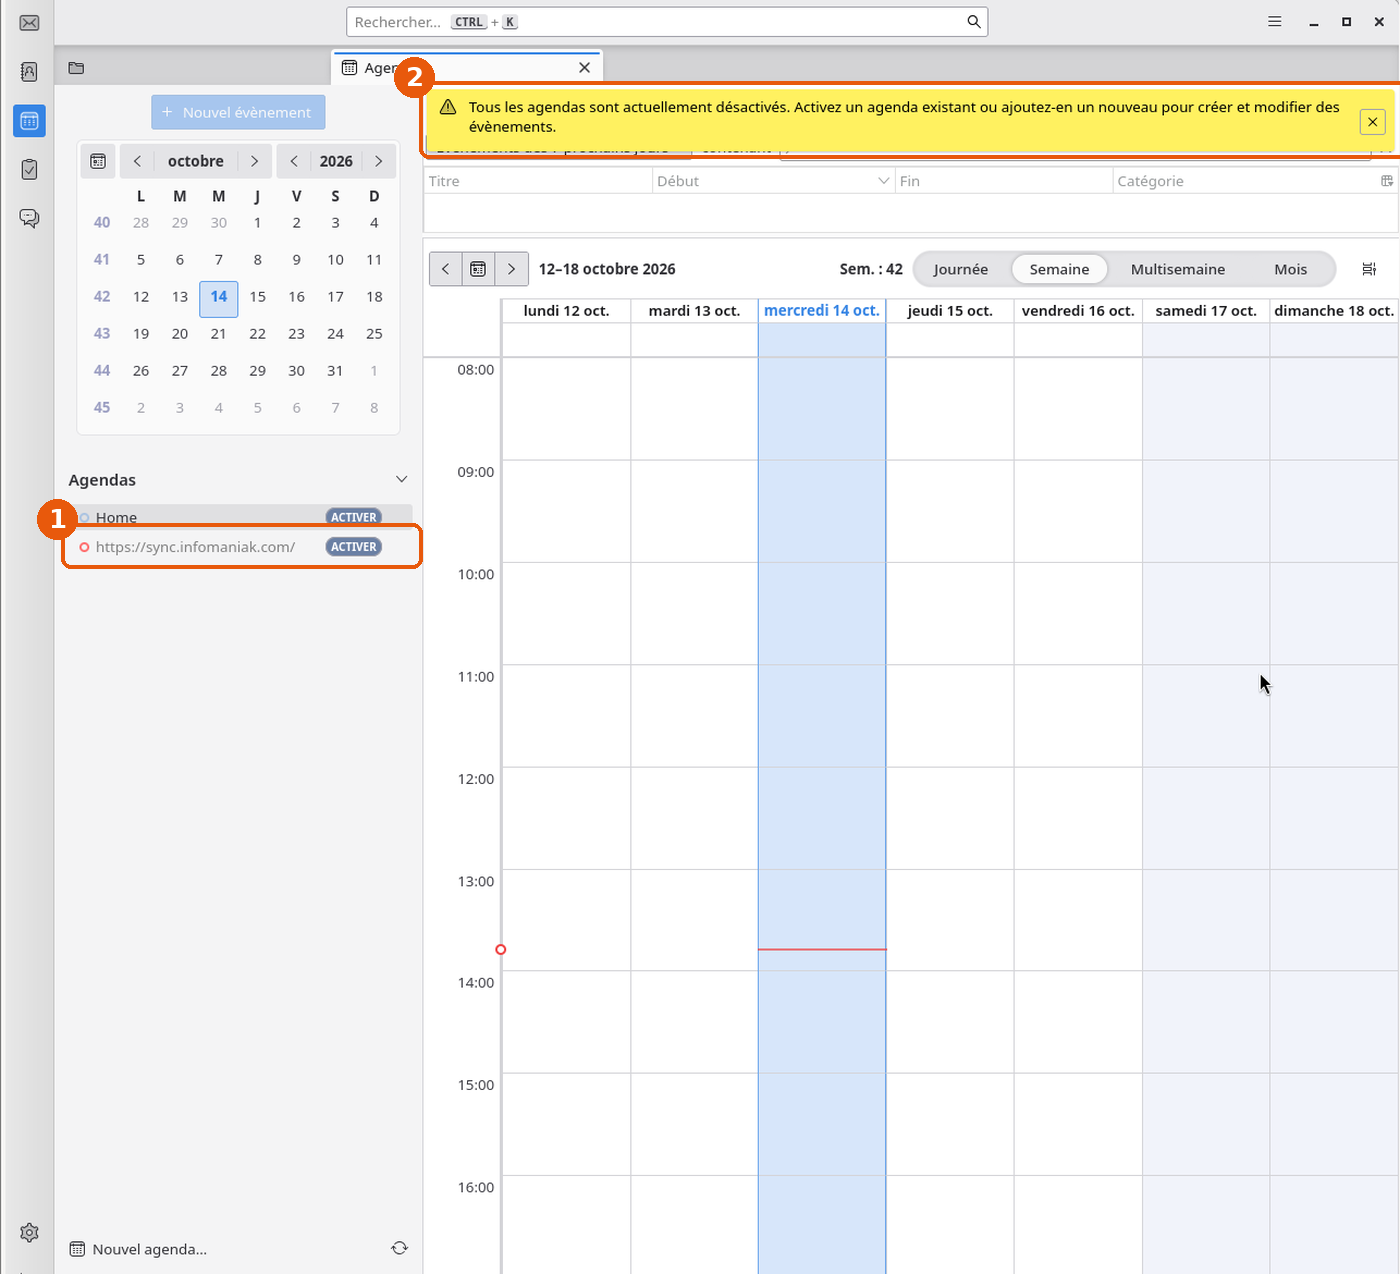Activate the Home agenda
Image resolution: width=1400 pixels, height=1274 pixels.
click(x=354, y=517)
